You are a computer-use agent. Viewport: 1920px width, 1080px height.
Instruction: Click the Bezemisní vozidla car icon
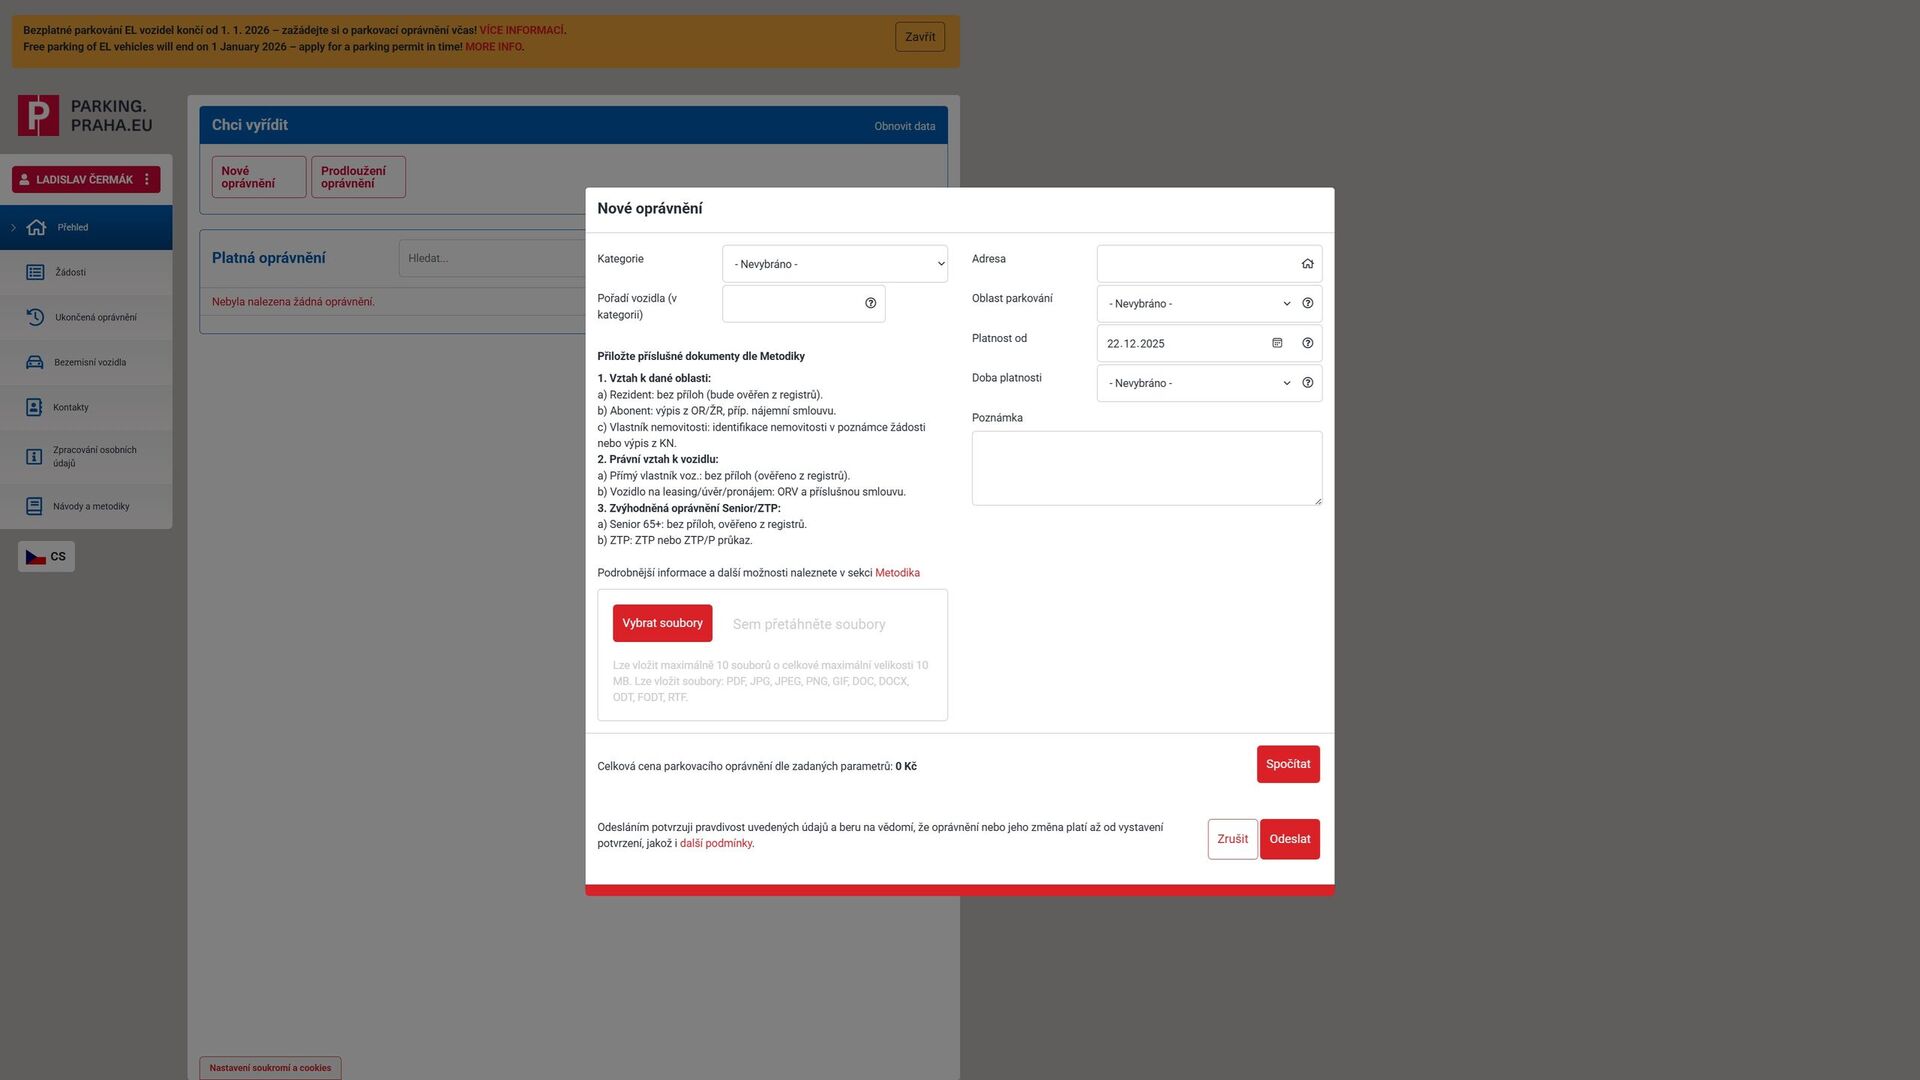(37, 362)
